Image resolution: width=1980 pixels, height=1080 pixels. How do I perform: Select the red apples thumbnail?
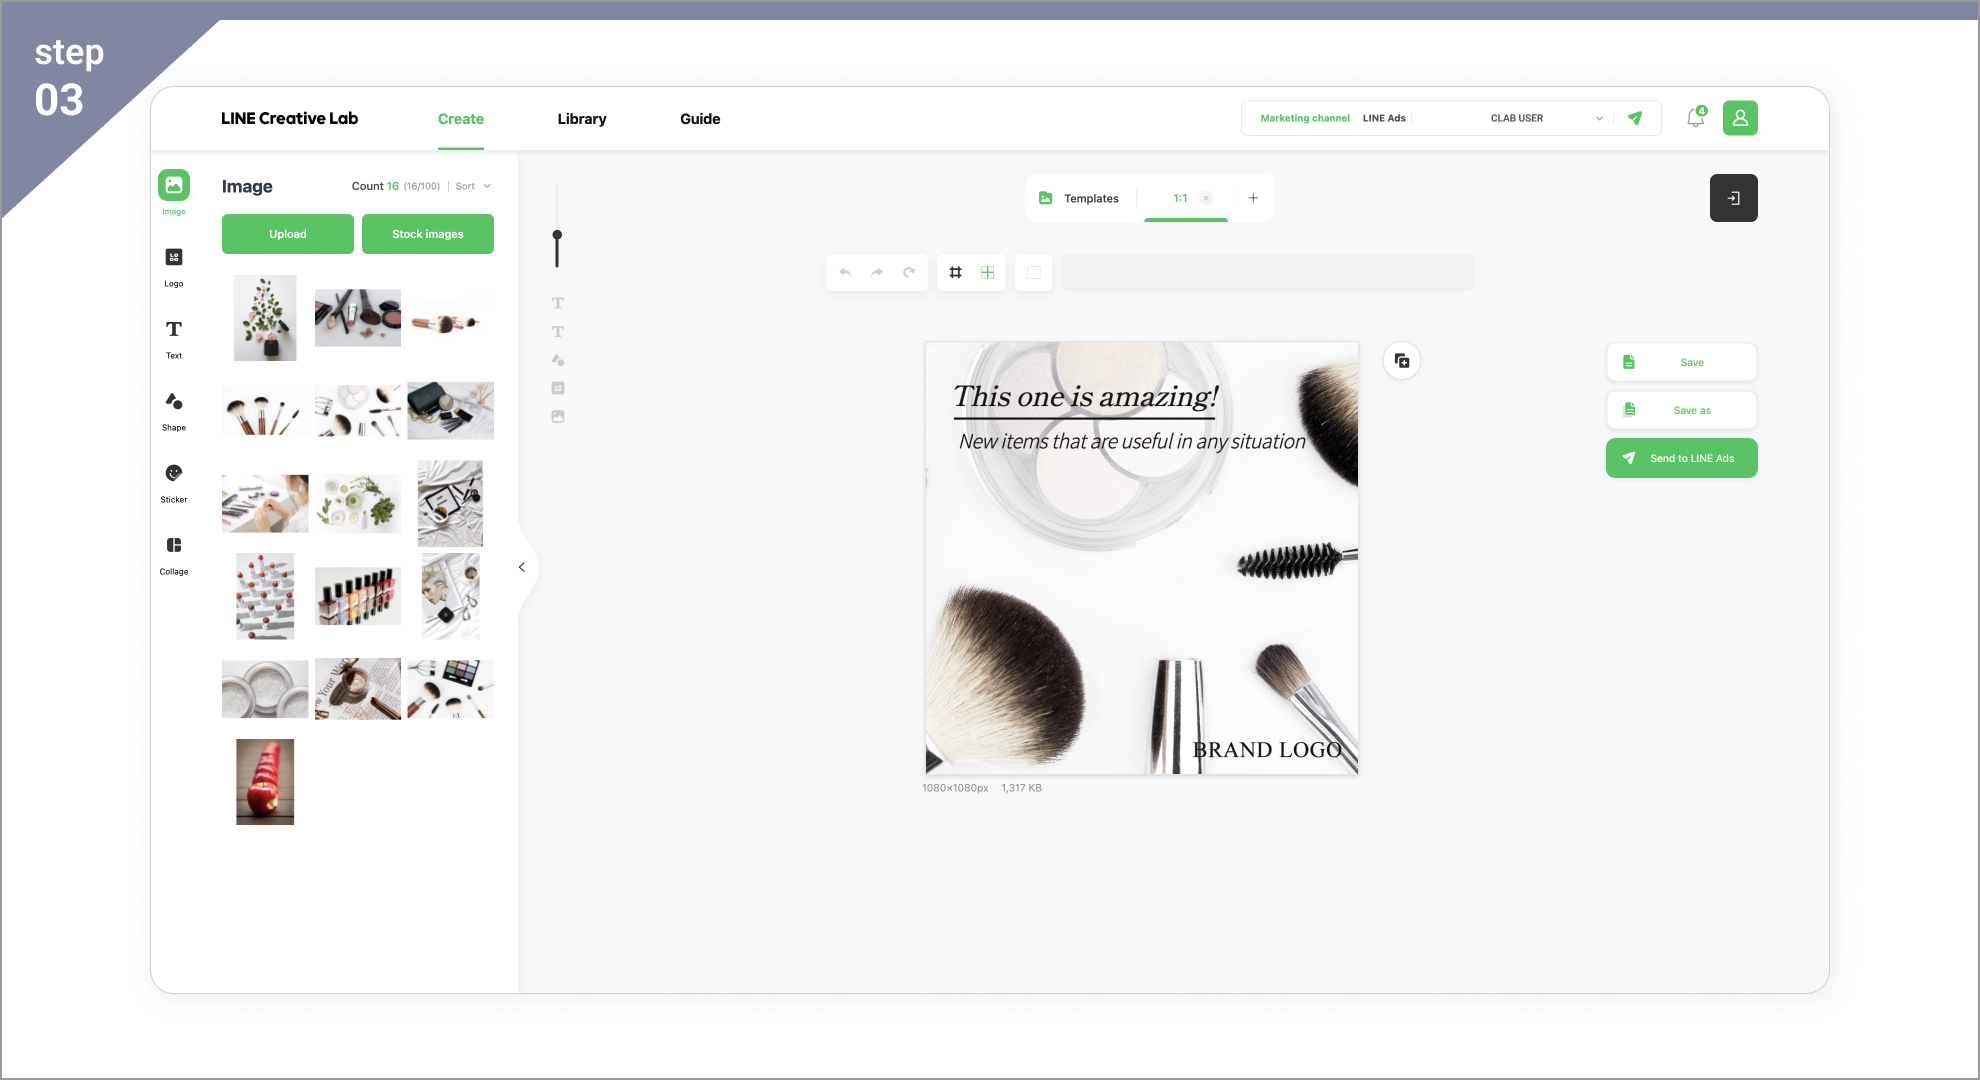265,782
